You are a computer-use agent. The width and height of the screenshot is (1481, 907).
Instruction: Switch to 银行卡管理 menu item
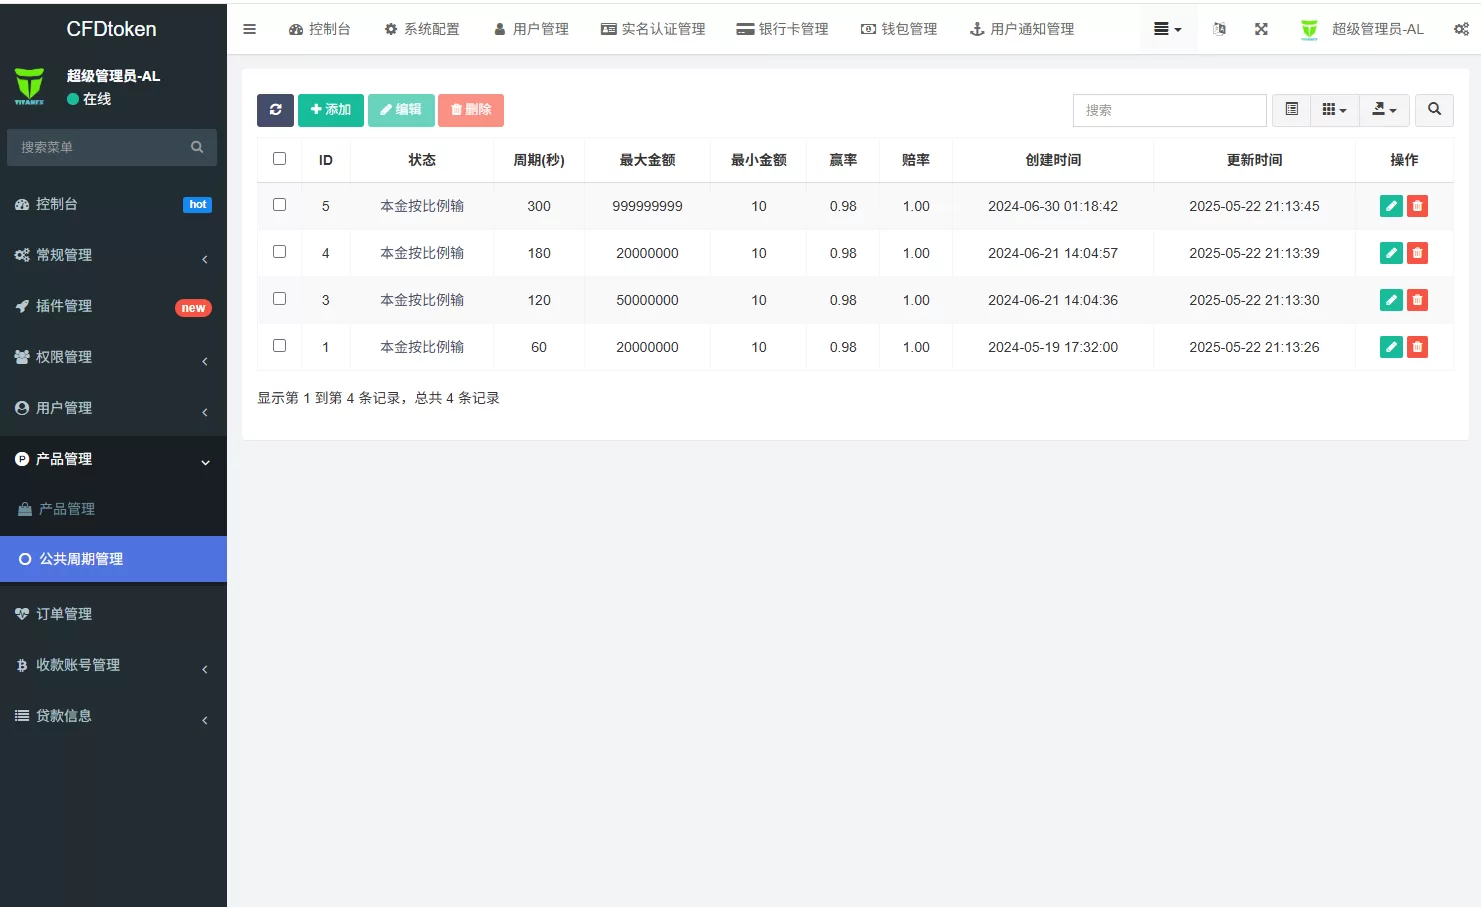(x=782, y=29)
